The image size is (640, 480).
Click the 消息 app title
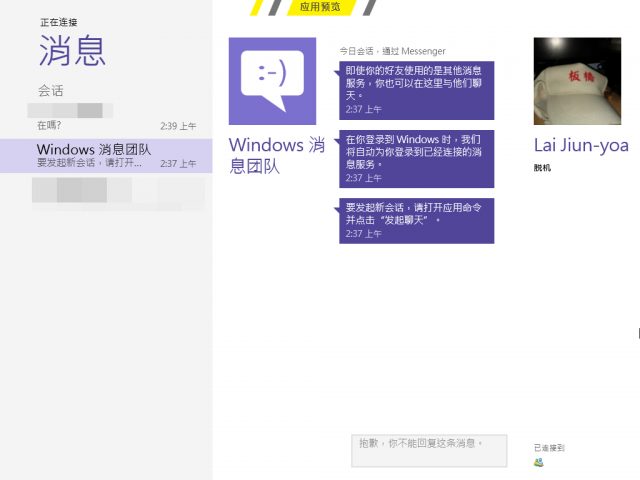click(x=72, y=51)
